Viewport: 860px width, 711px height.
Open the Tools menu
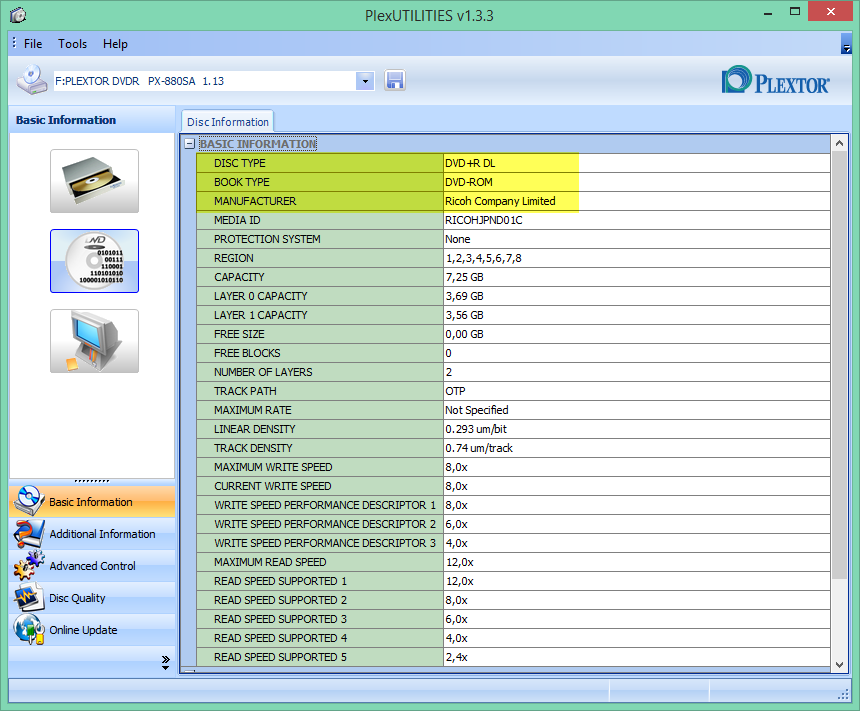[72, 44]
